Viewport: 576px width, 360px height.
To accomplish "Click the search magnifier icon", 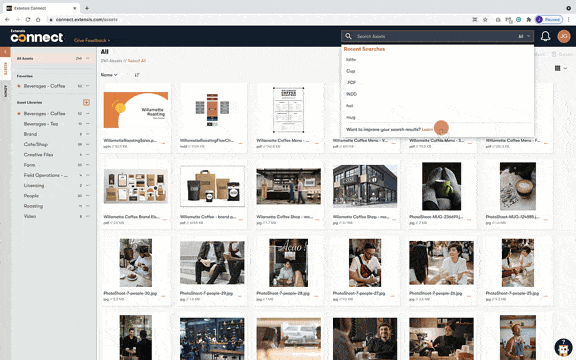I will [348, 36].
